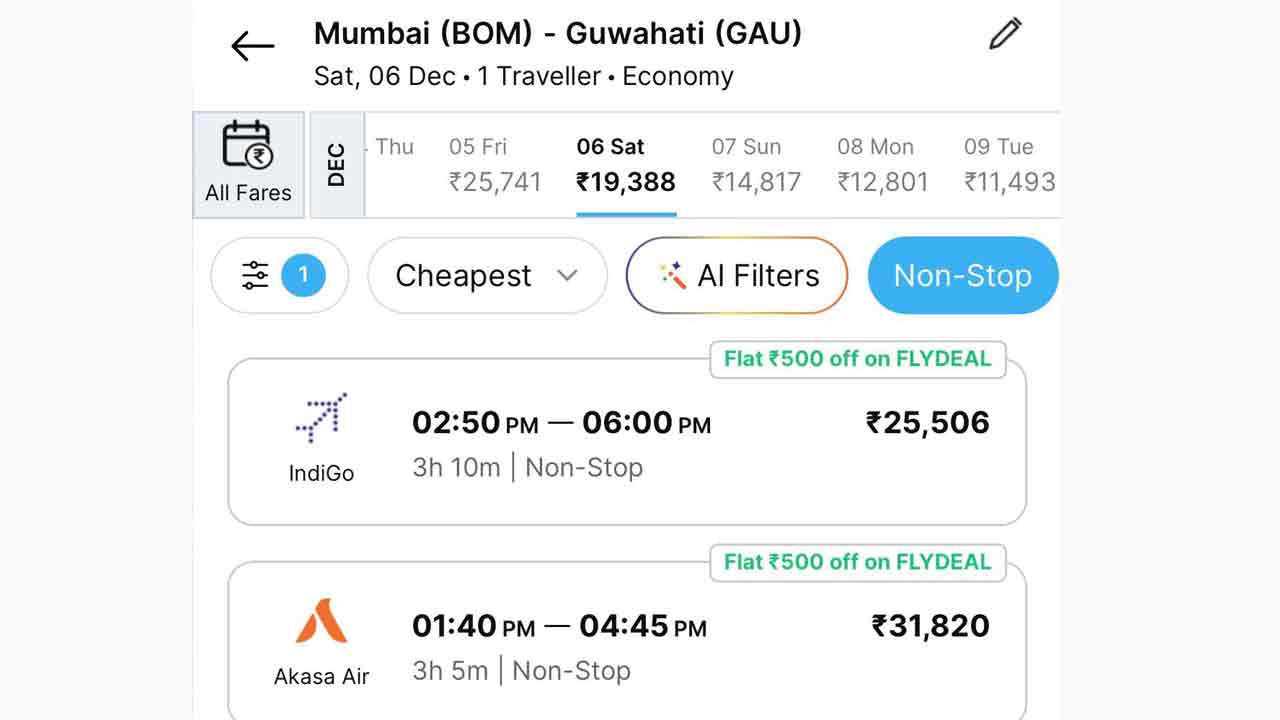Click the IndiGo airline logo
Screen dimensions: 1280x720
321,418
